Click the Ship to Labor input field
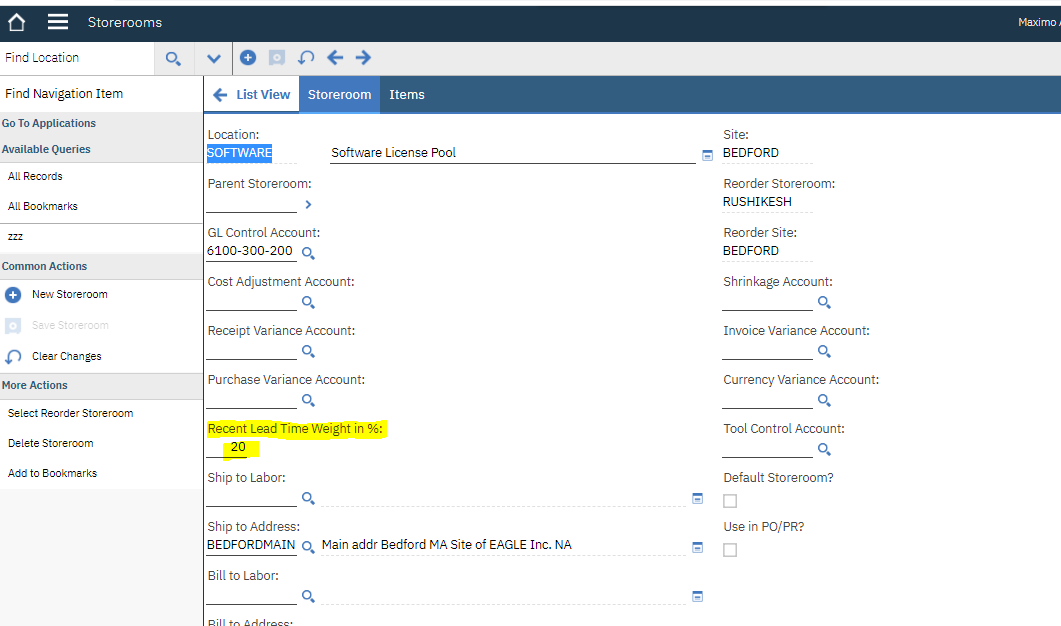Image resolution: width=1061 pixels, height=626 pixels. pyautogui.click(x=251, y=496)
